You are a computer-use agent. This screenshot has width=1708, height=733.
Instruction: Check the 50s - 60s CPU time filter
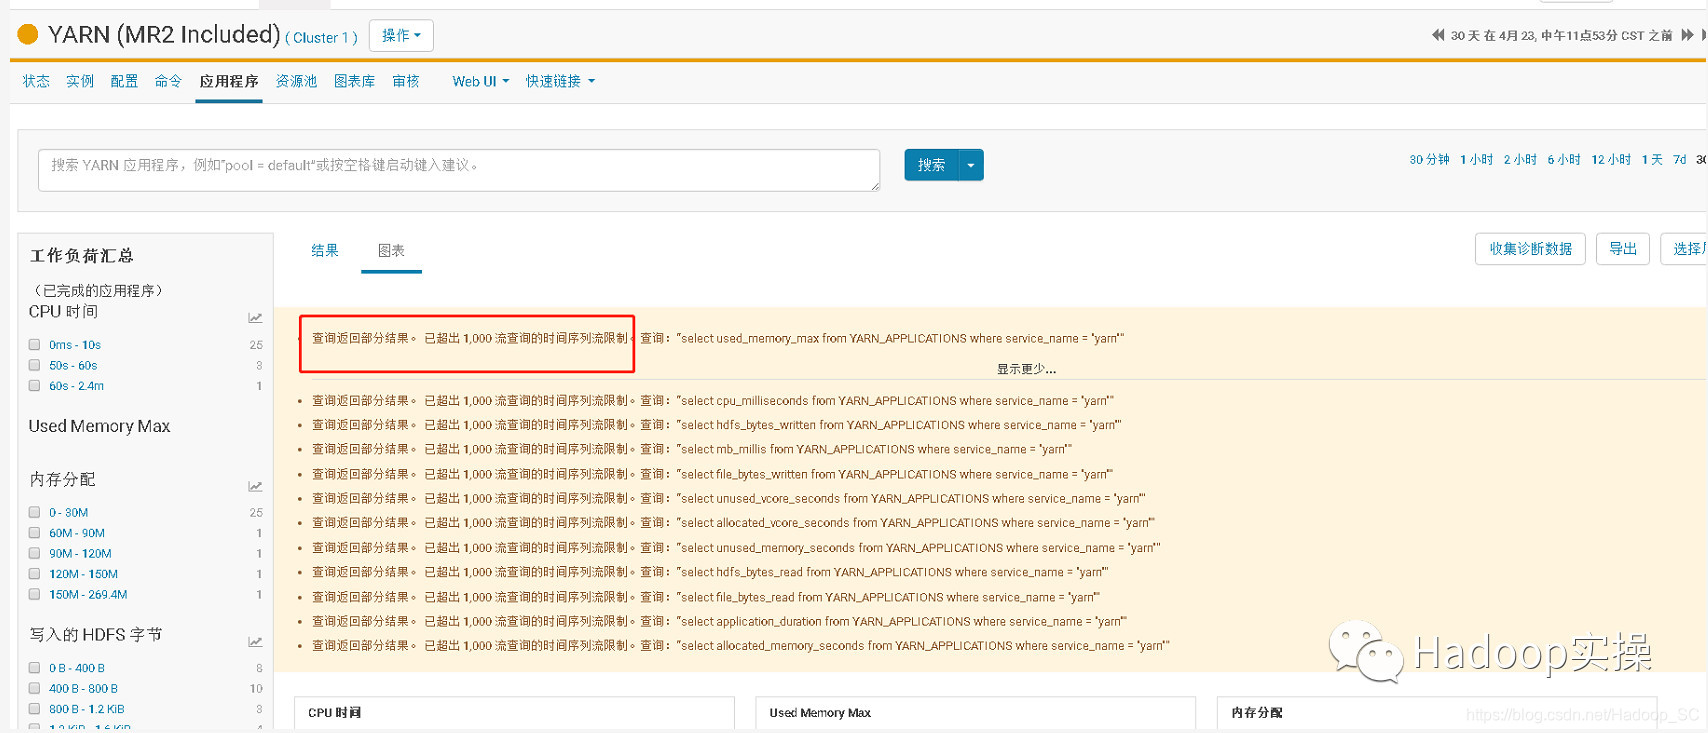click(x=35, y=365)
